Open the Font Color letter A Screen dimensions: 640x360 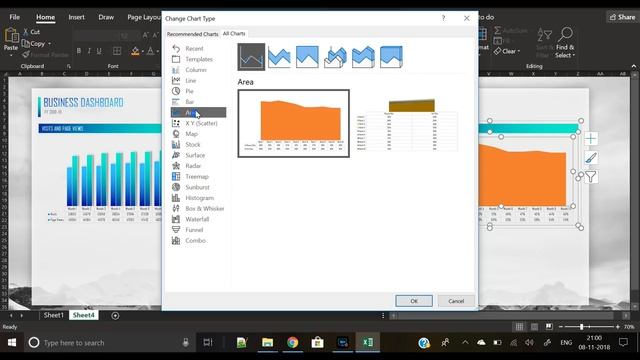(x=150, y=51)
